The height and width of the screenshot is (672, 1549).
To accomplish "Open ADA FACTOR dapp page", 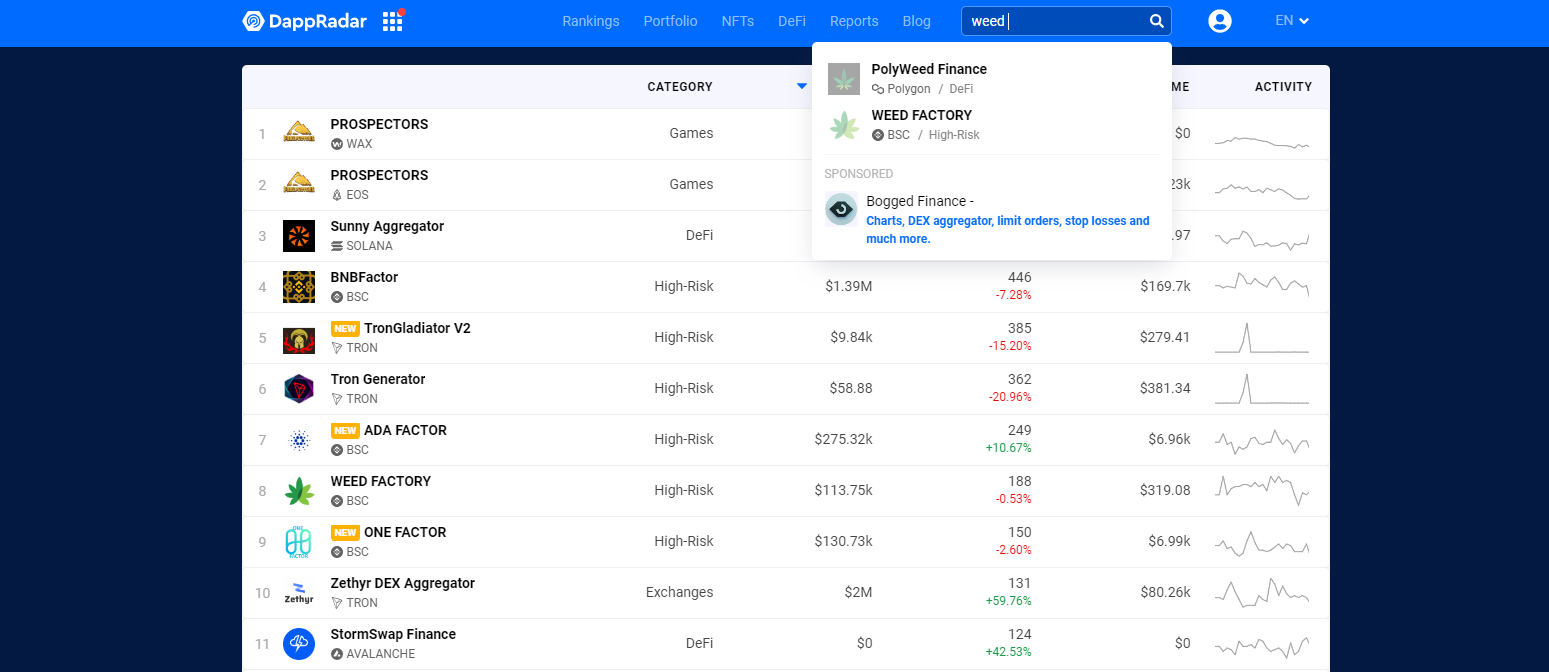I will (405, 430).
